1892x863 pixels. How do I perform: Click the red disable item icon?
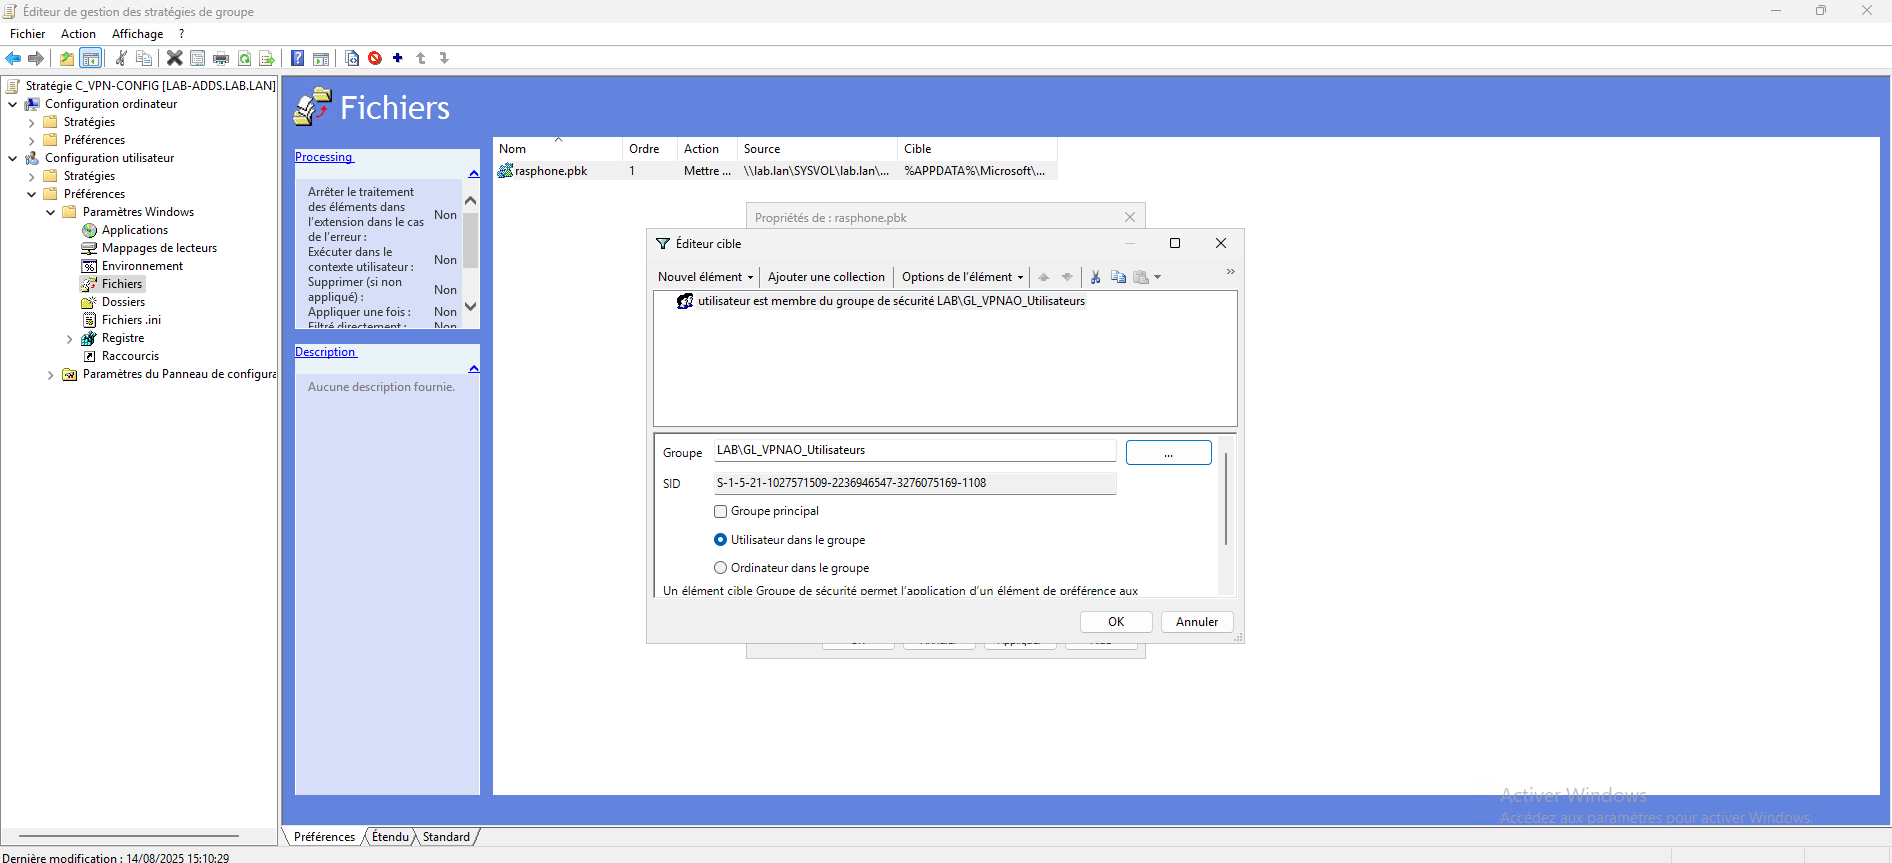click(x=375, y=58)
